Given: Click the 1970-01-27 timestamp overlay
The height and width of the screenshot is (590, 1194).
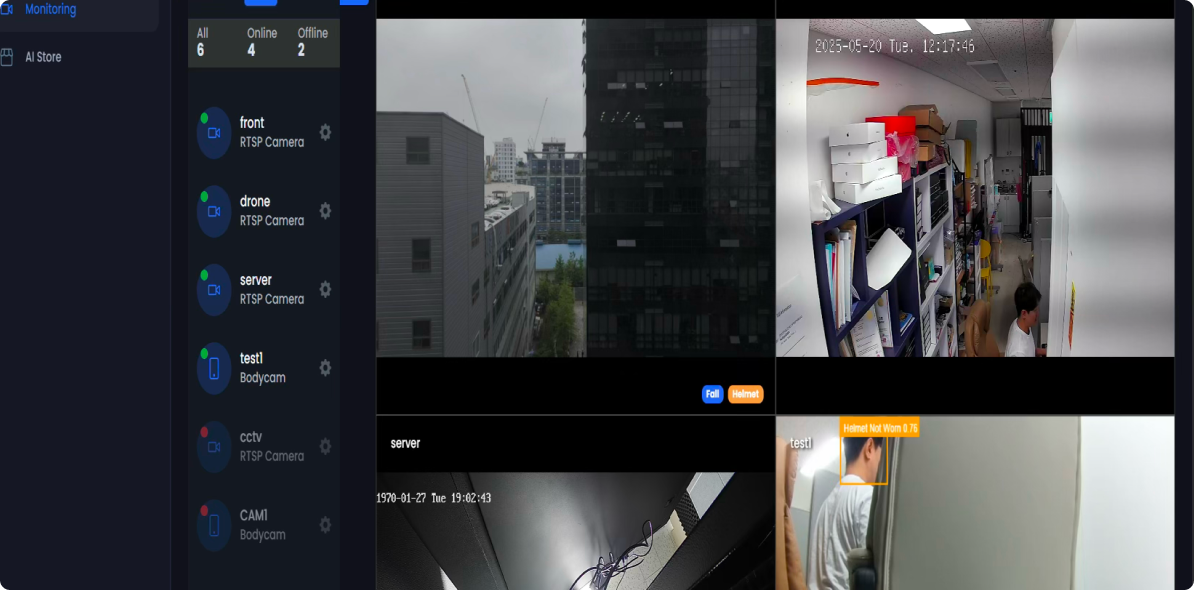Looking at the screenshot, I should tap(434, 498).
